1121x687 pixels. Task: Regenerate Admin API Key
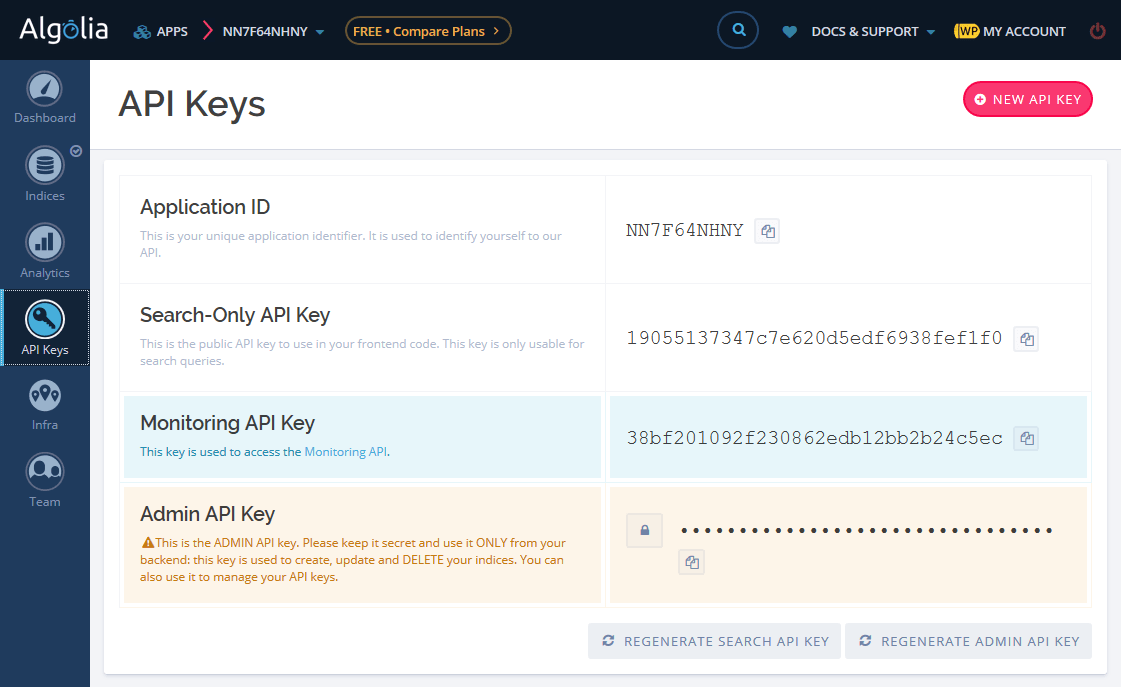[x=968, y=641]
